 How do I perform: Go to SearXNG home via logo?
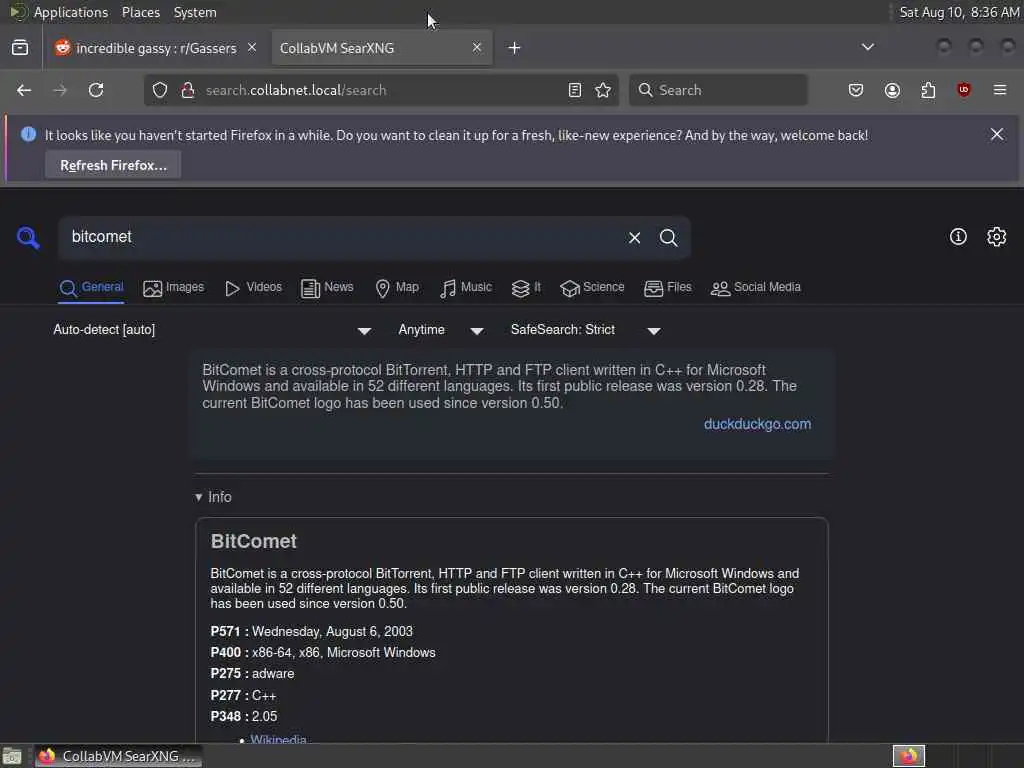[28, 238]
